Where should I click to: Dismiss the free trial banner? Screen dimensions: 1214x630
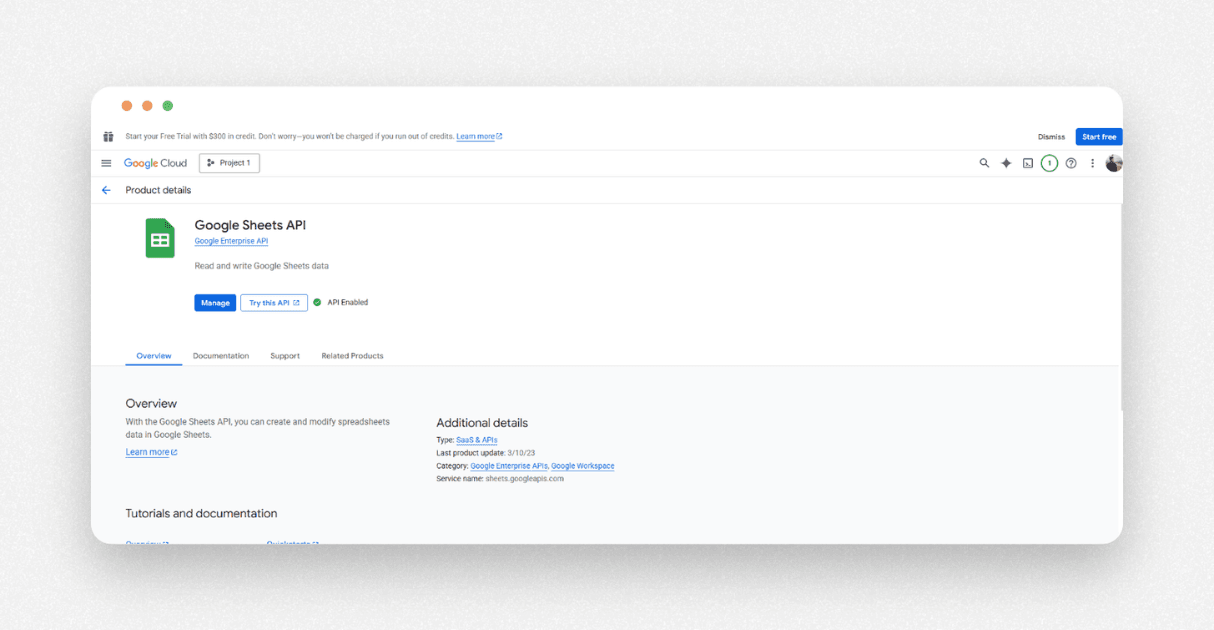1051,137
